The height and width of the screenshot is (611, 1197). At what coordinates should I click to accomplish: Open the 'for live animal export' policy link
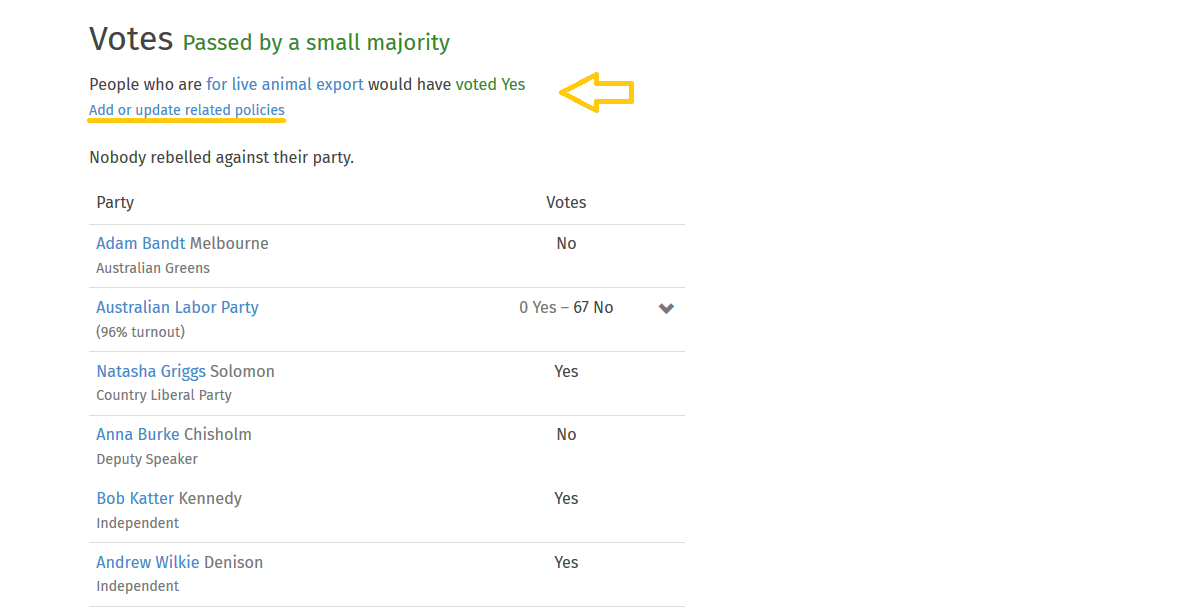(285, 84)
